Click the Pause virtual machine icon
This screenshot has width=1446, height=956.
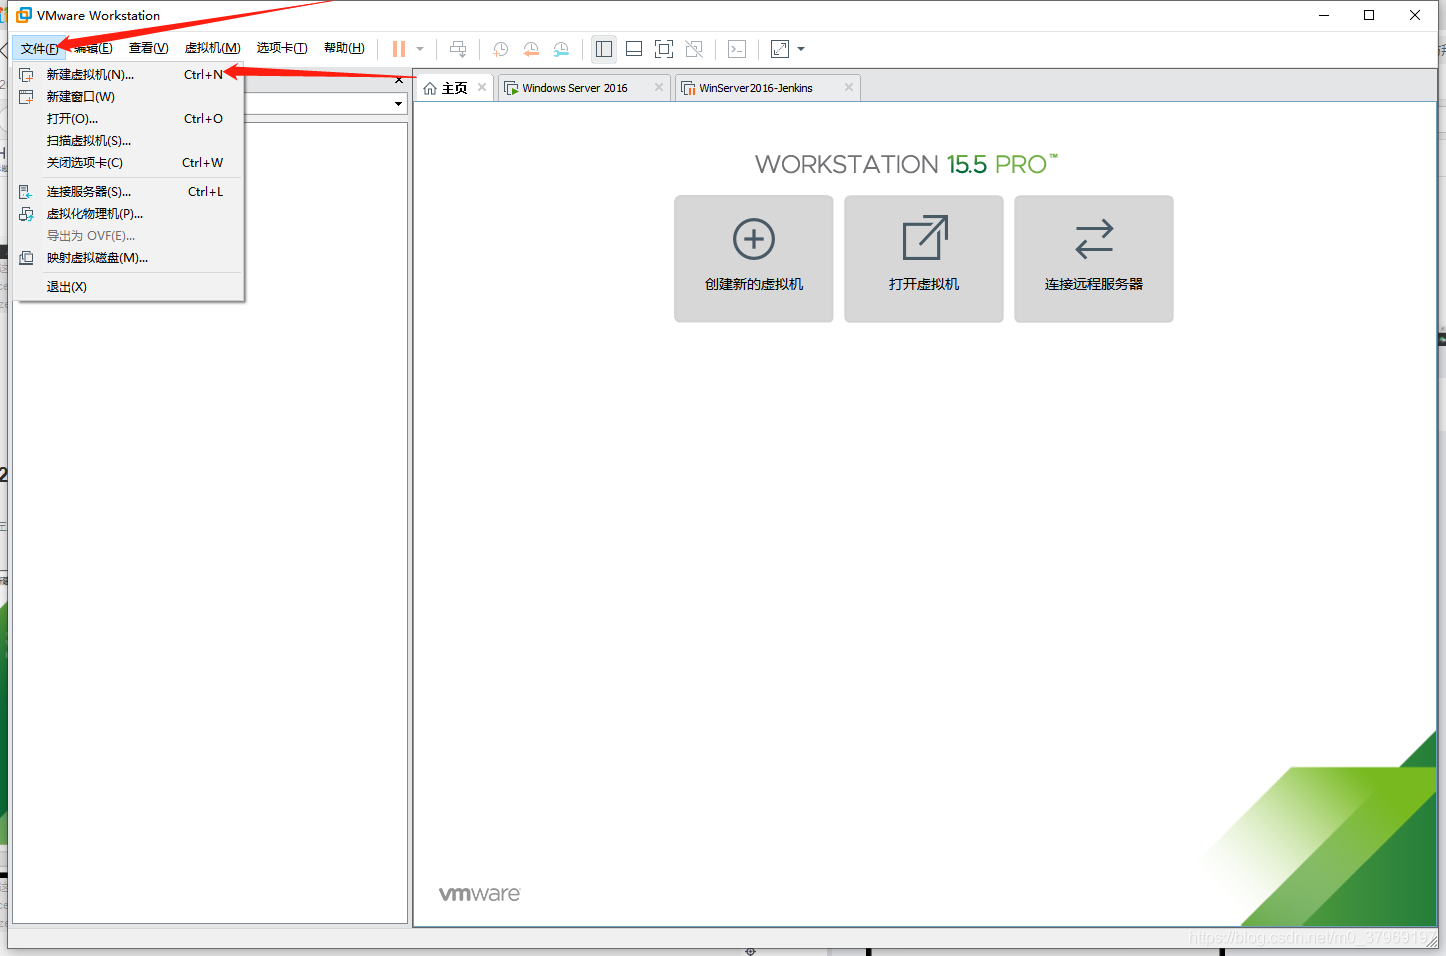tap(399, 49)
